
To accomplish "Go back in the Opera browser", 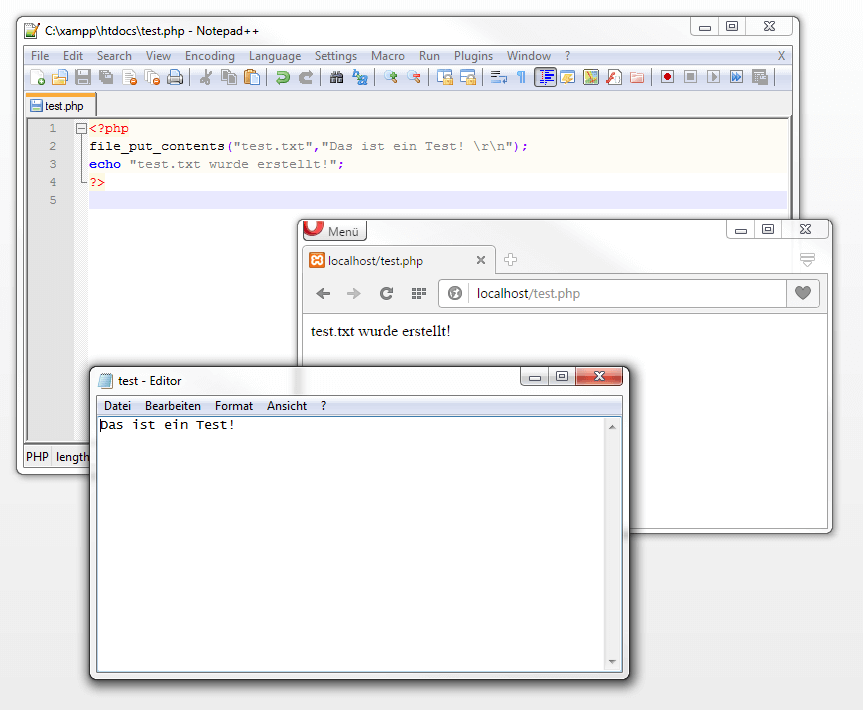I will [x=323, y=293].
